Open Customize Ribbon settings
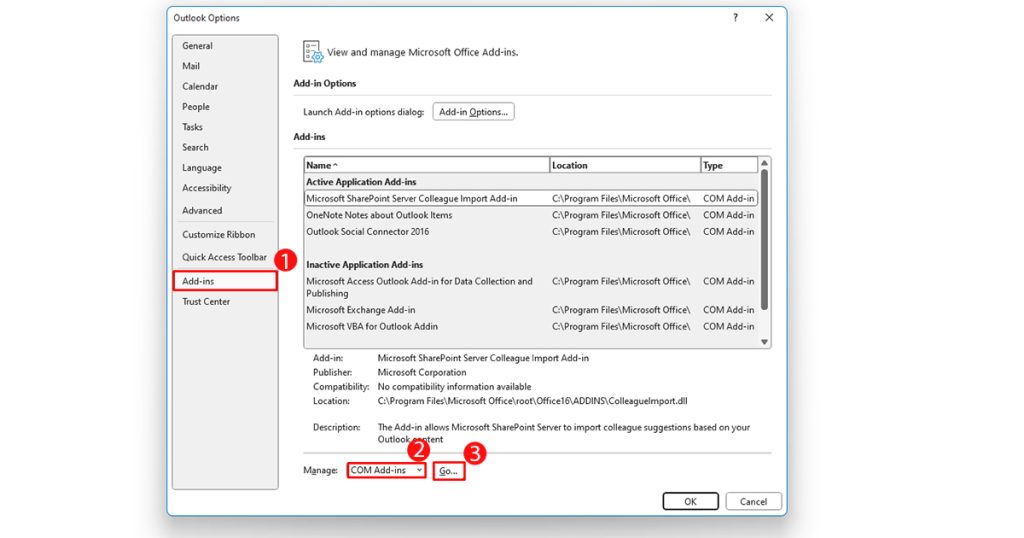This screenshot has width=1024, height=538. coord(219,234)
